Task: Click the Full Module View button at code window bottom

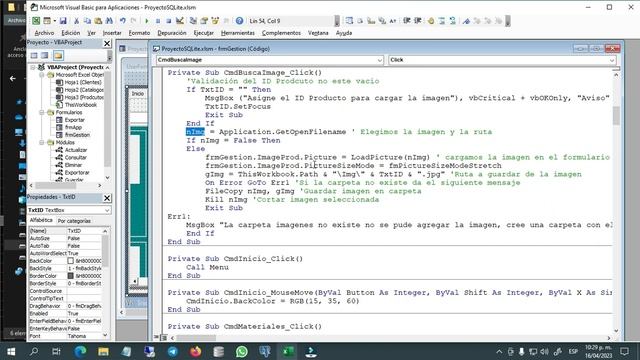Action: (x=164, y=338)
